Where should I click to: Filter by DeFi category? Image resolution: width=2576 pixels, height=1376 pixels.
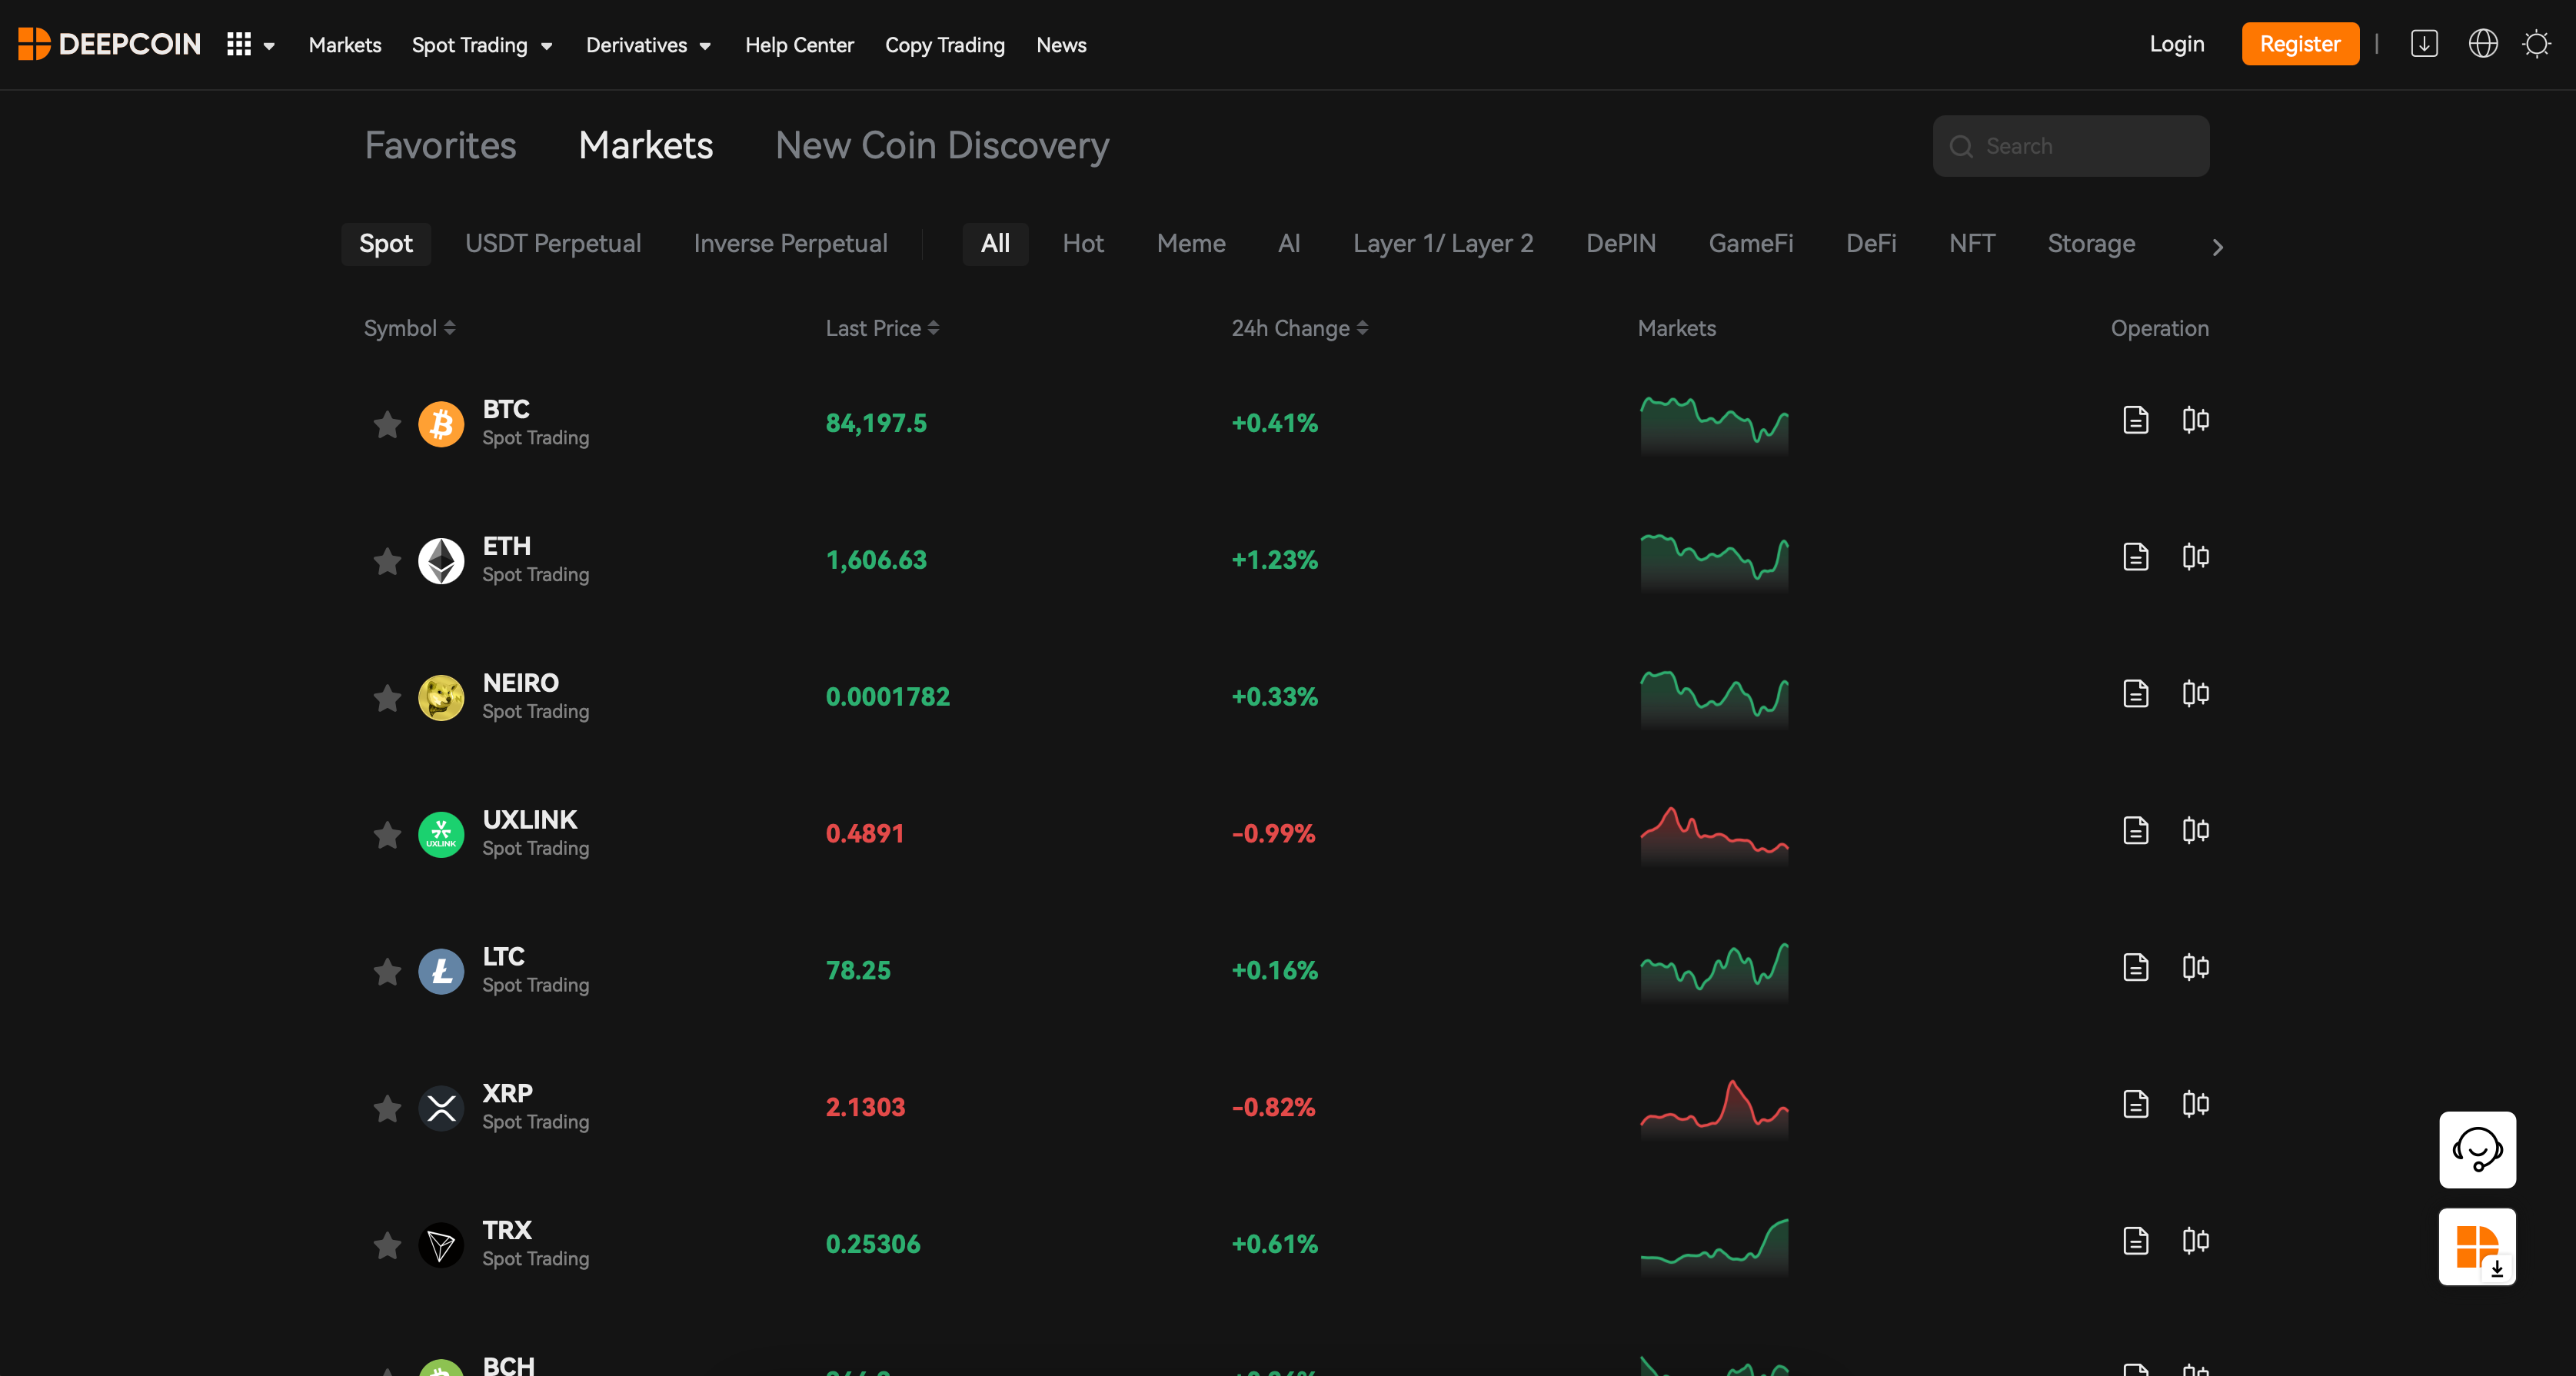coord(1871,244)
